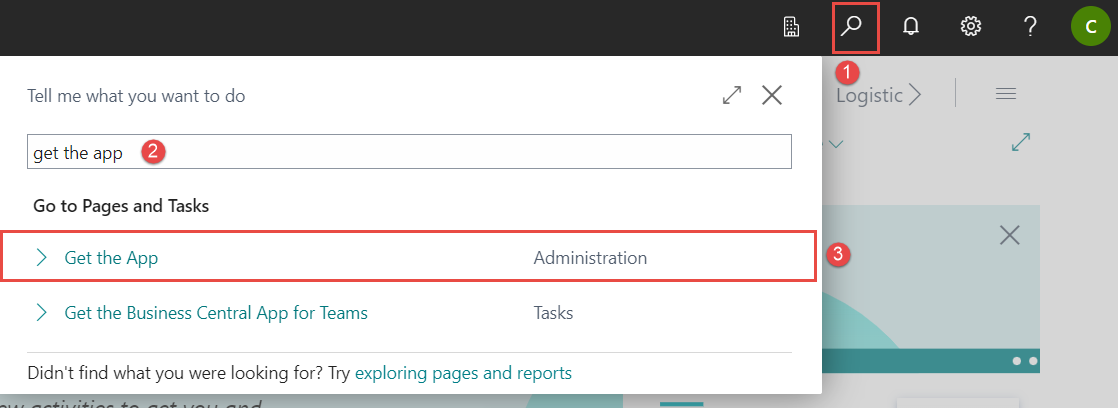Viewport: 1118px width, 408px height.
Task: Open the user account avatar 'C'
Action: click(x=1089, y=28)
